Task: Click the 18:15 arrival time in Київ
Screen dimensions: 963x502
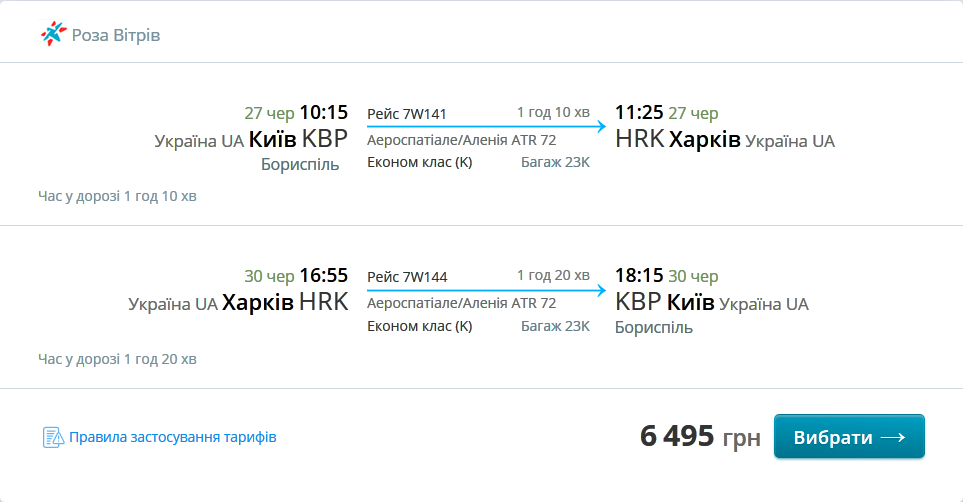Action: (x=639, y=275)
